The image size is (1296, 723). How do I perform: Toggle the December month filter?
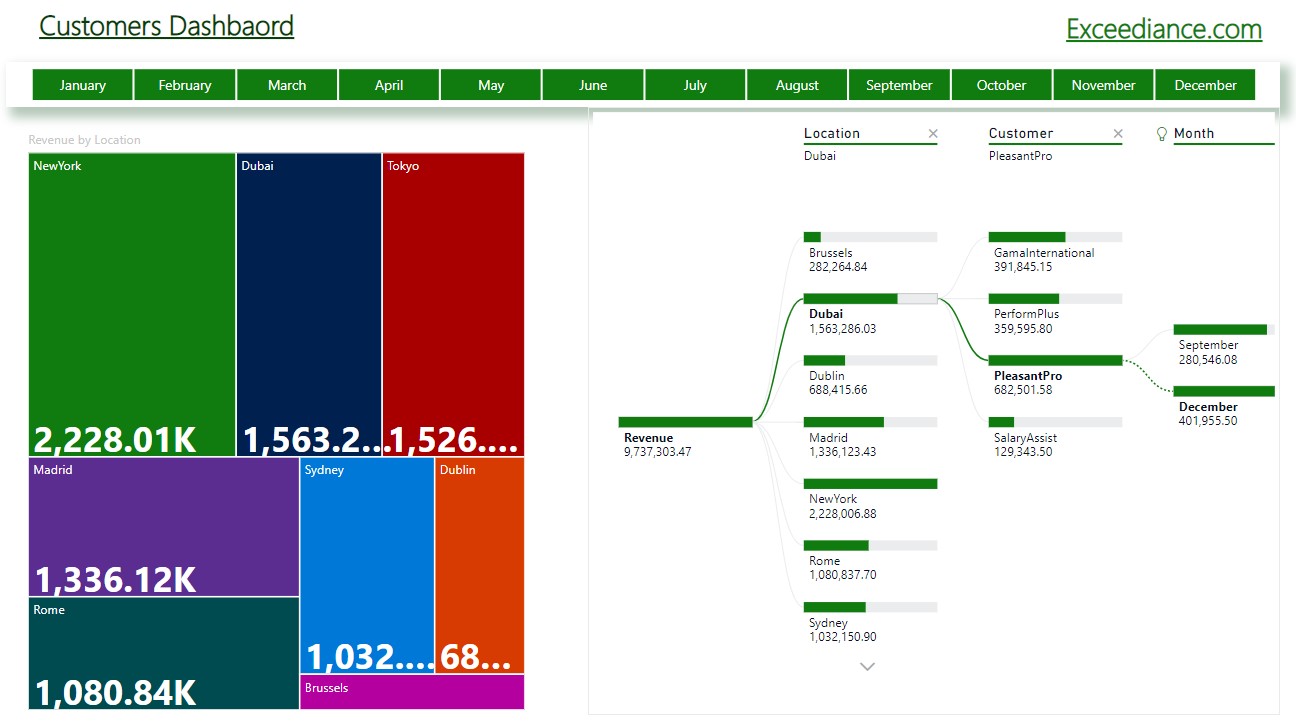point(1205,84)
